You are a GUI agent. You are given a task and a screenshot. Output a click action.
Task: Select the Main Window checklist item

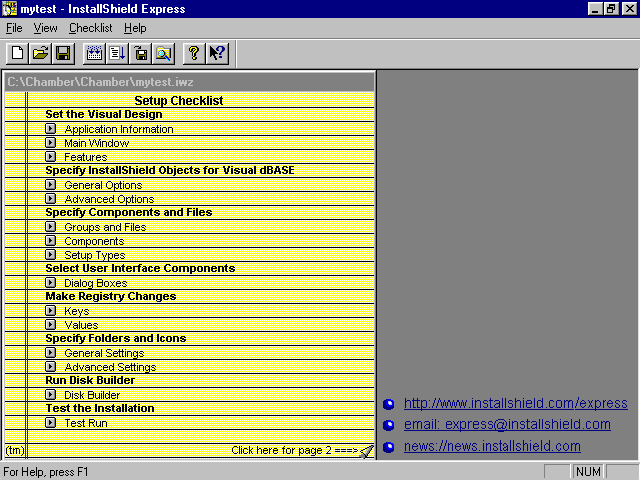[x=97, y=143]
